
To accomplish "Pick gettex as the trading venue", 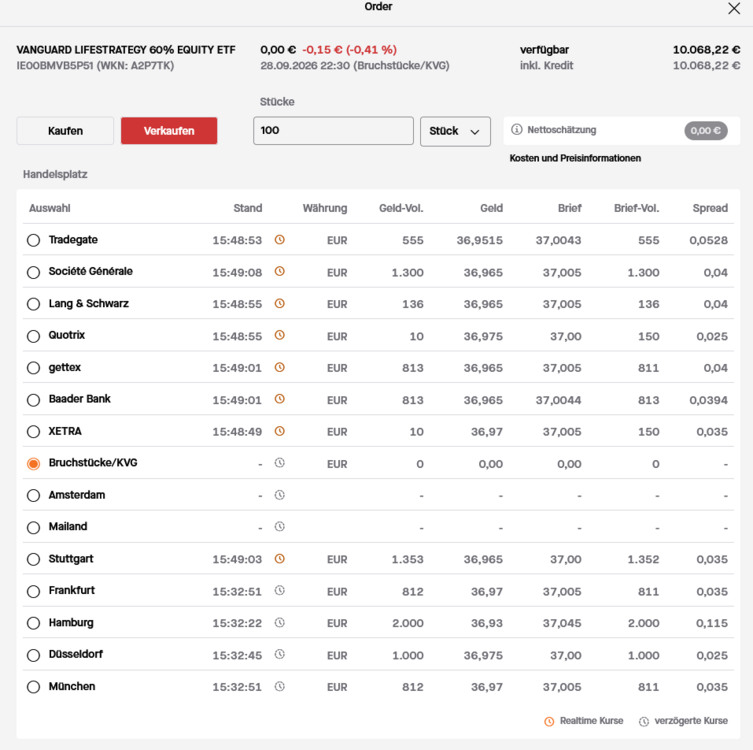I will coord(33,368).
